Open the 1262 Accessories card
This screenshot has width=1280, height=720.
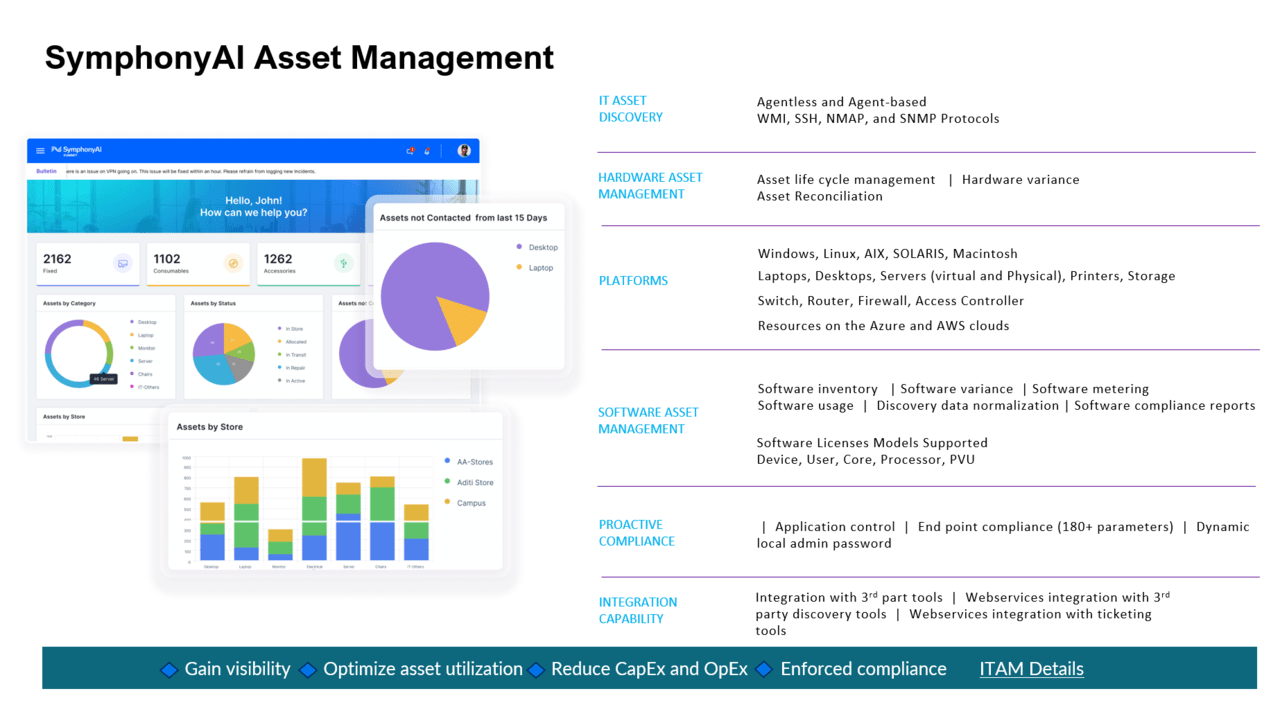pos(308,264)
